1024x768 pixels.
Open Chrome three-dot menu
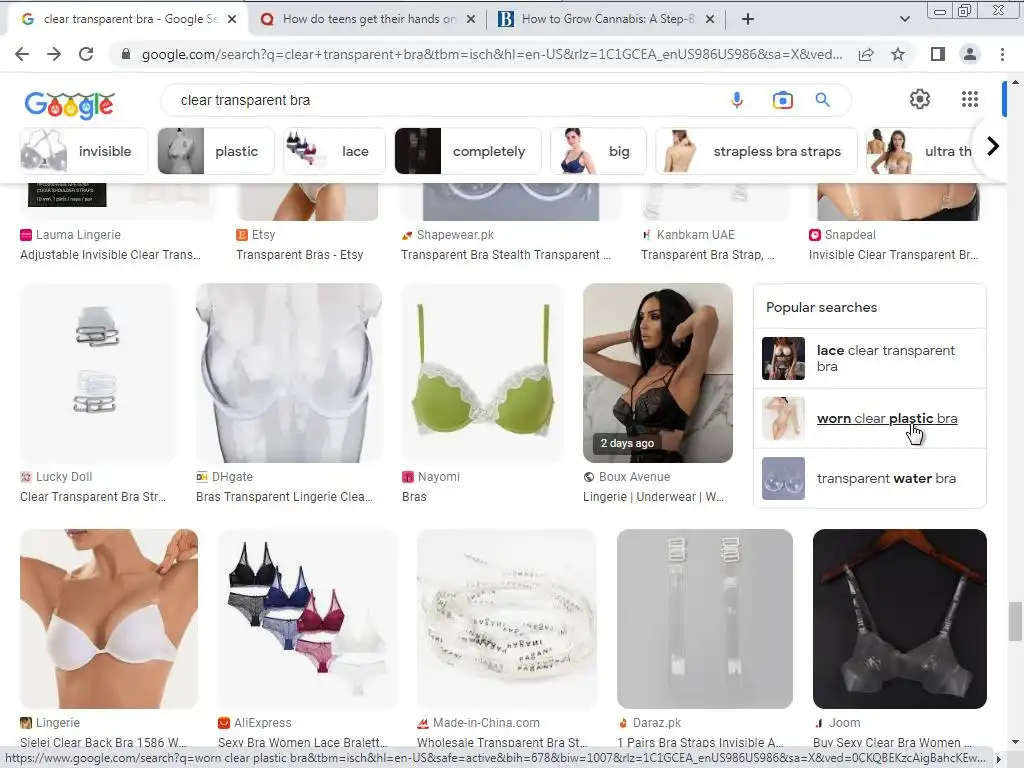[1002, 54]
